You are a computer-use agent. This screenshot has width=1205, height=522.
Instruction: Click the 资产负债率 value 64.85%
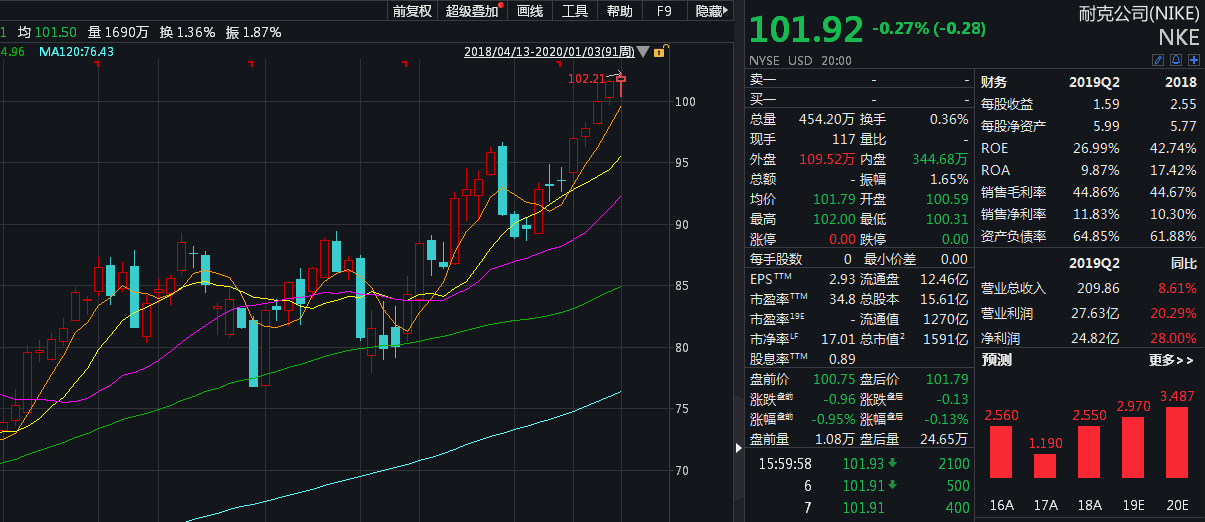tap(1094, 236)
